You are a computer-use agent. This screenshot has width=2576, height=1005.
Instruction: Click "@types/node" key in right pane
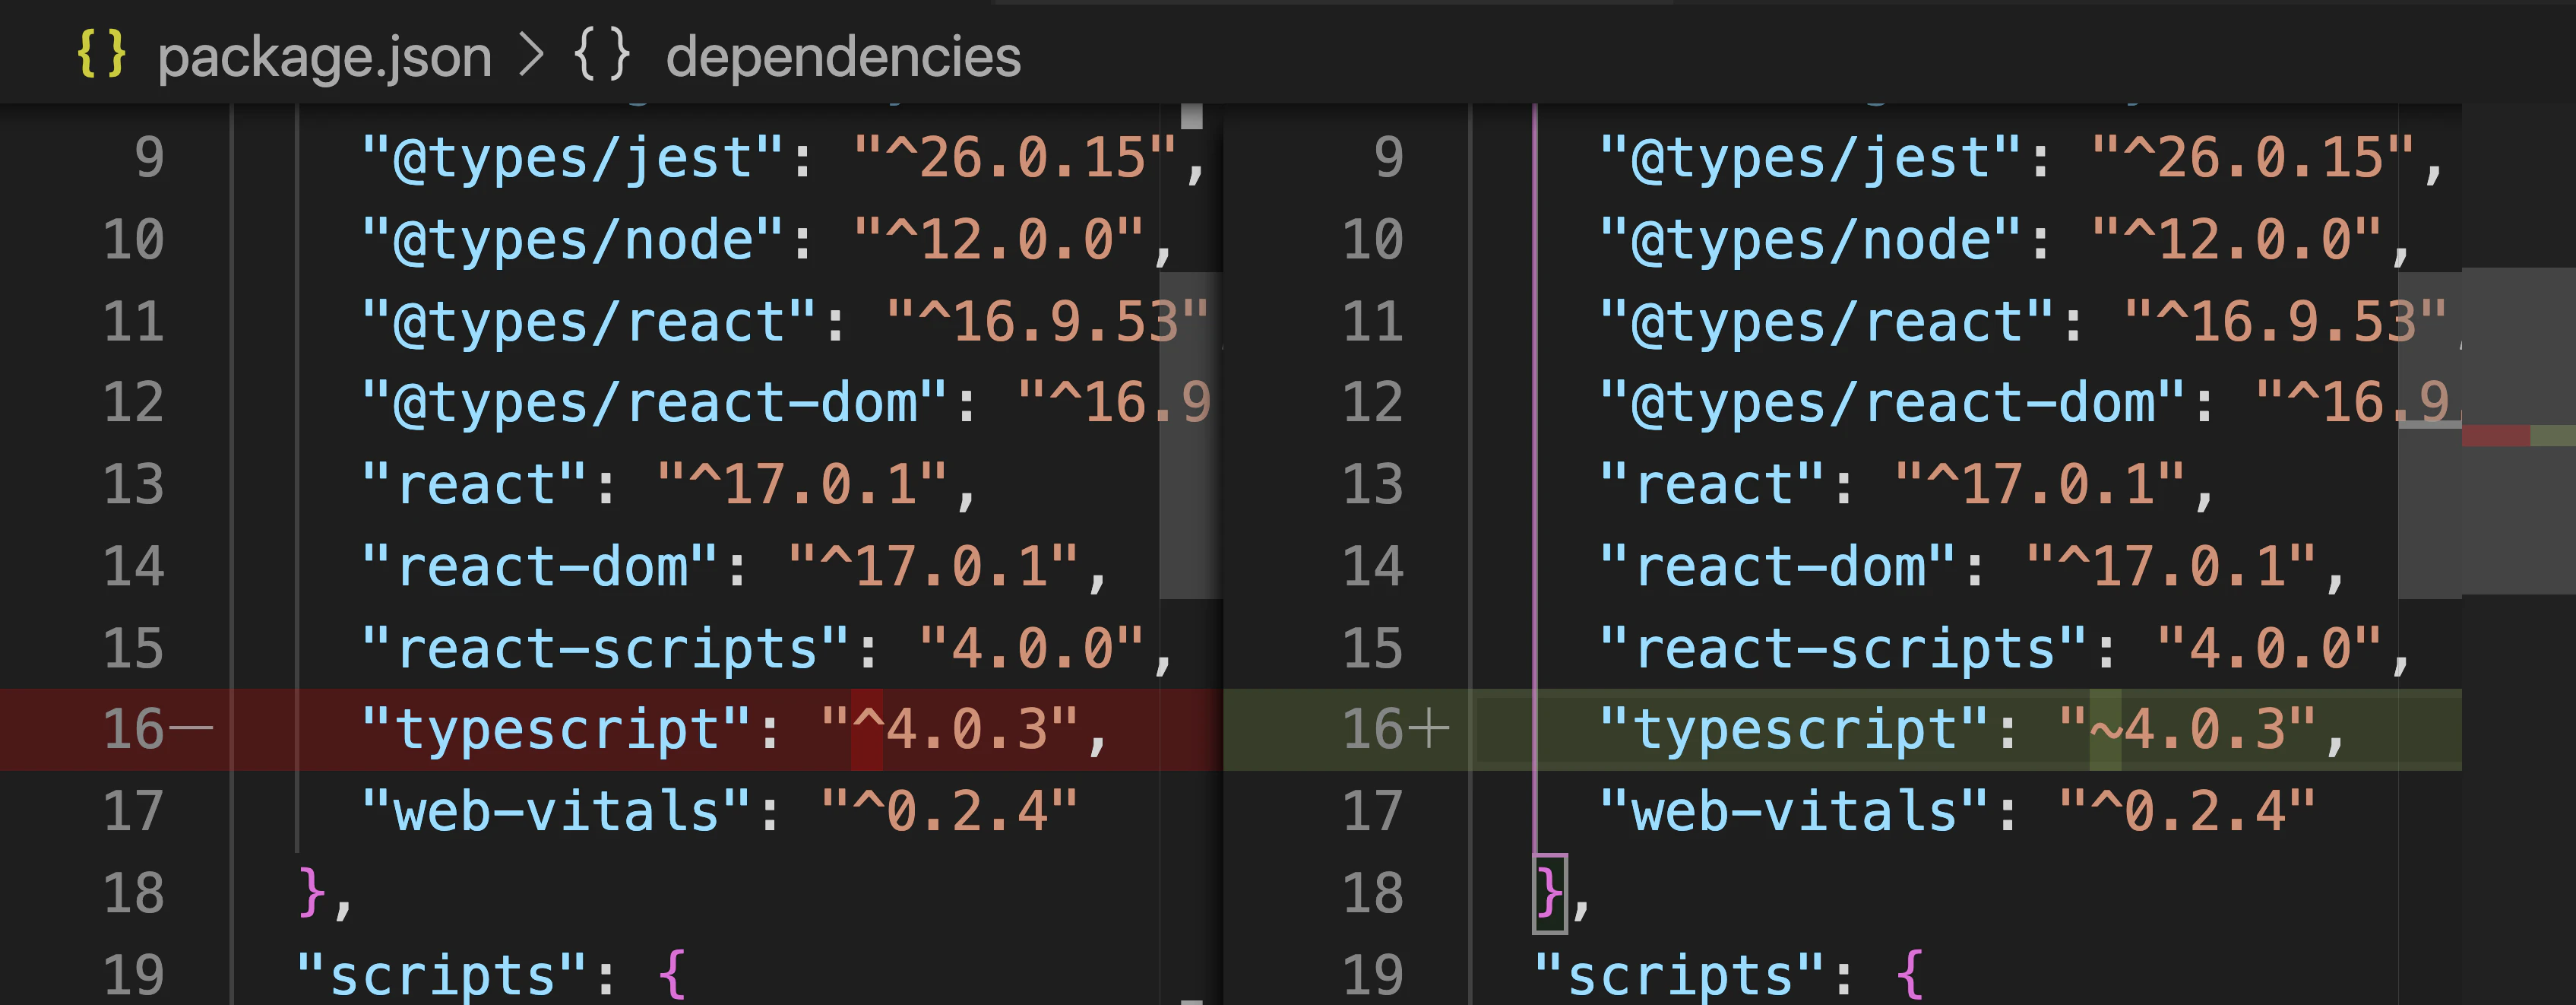click(1811, 240)
